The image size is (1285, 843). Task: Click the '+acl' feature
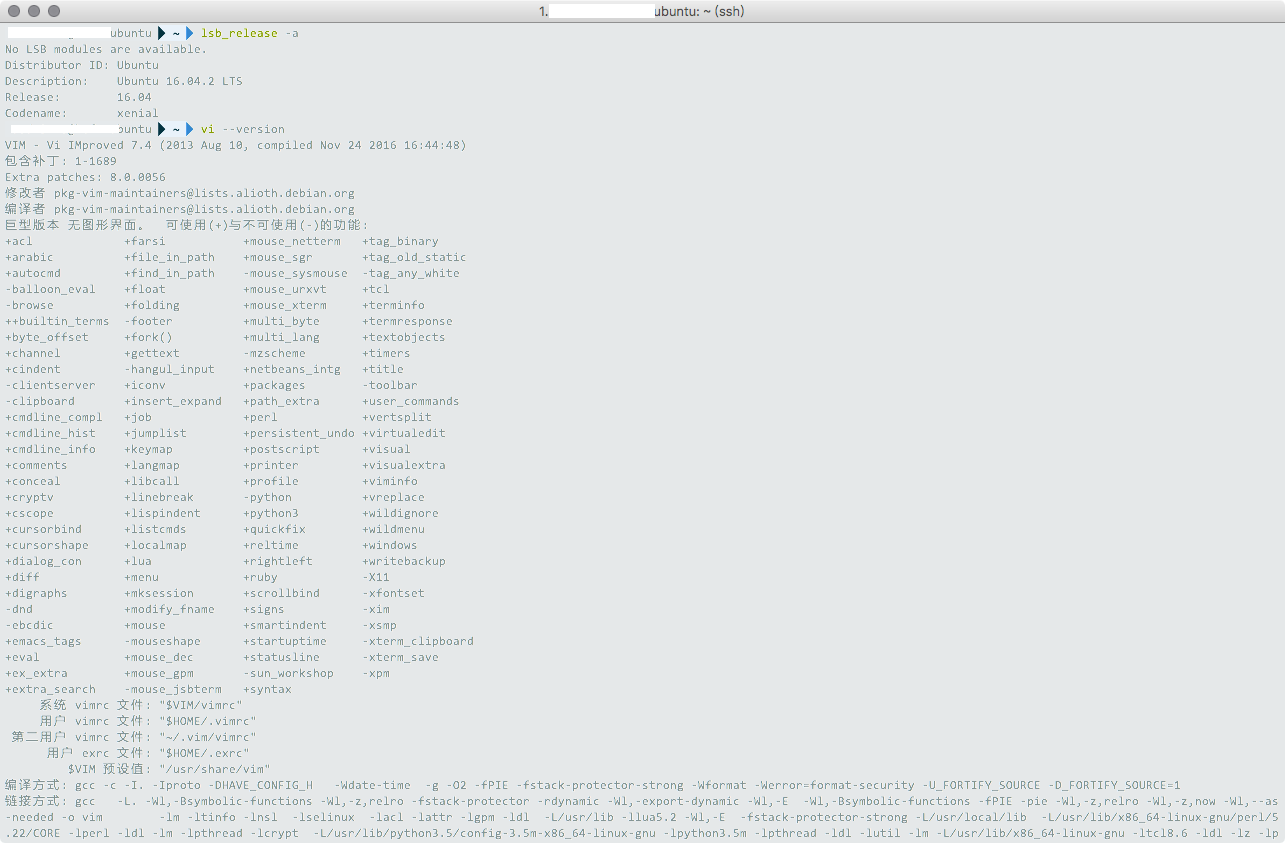tap(19, 241)
